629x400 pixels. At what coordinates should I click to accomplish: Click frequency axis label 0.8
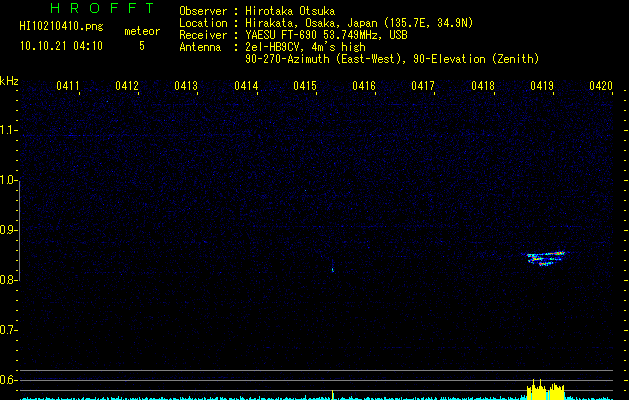[8, 280]
